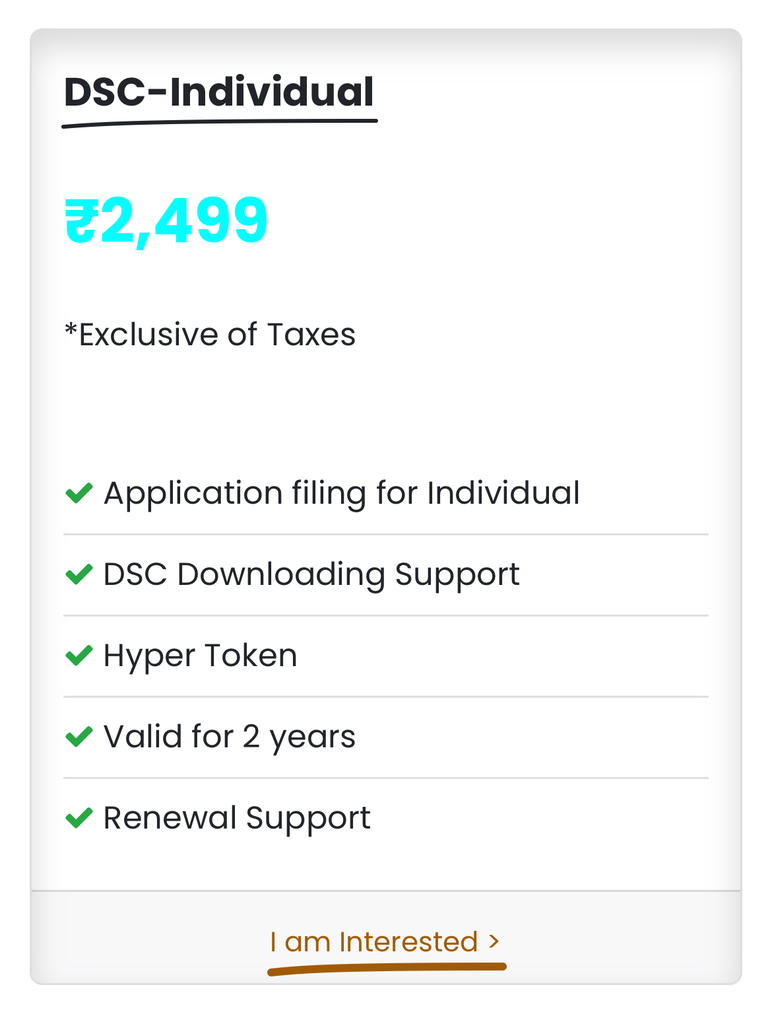Click the checkmark beside Application filing for Individual
Screen dimensions: 772x1024
(x=78, y=493)
